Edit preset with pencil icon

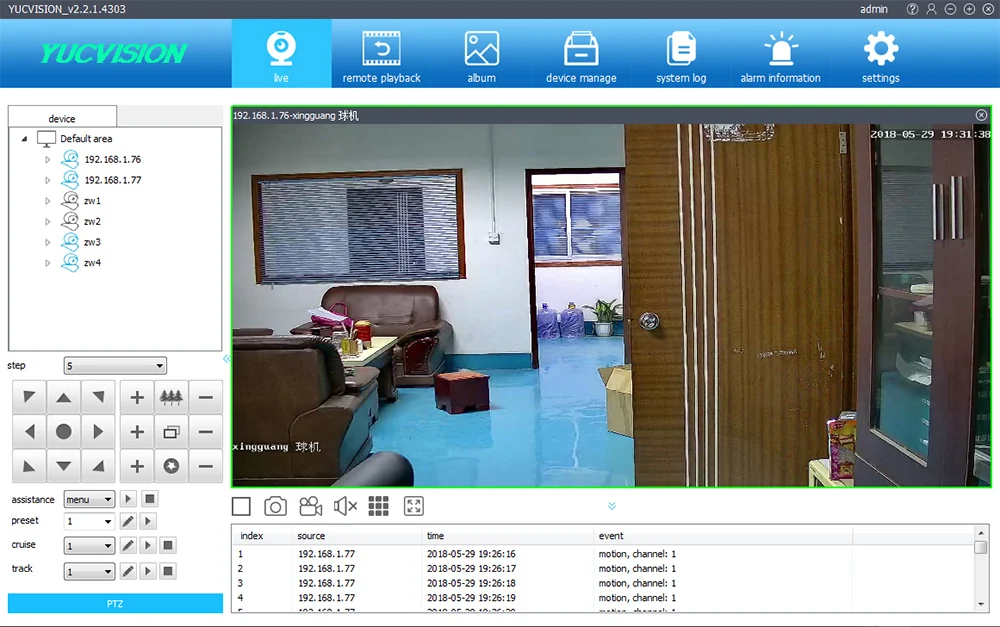(128, 521)
